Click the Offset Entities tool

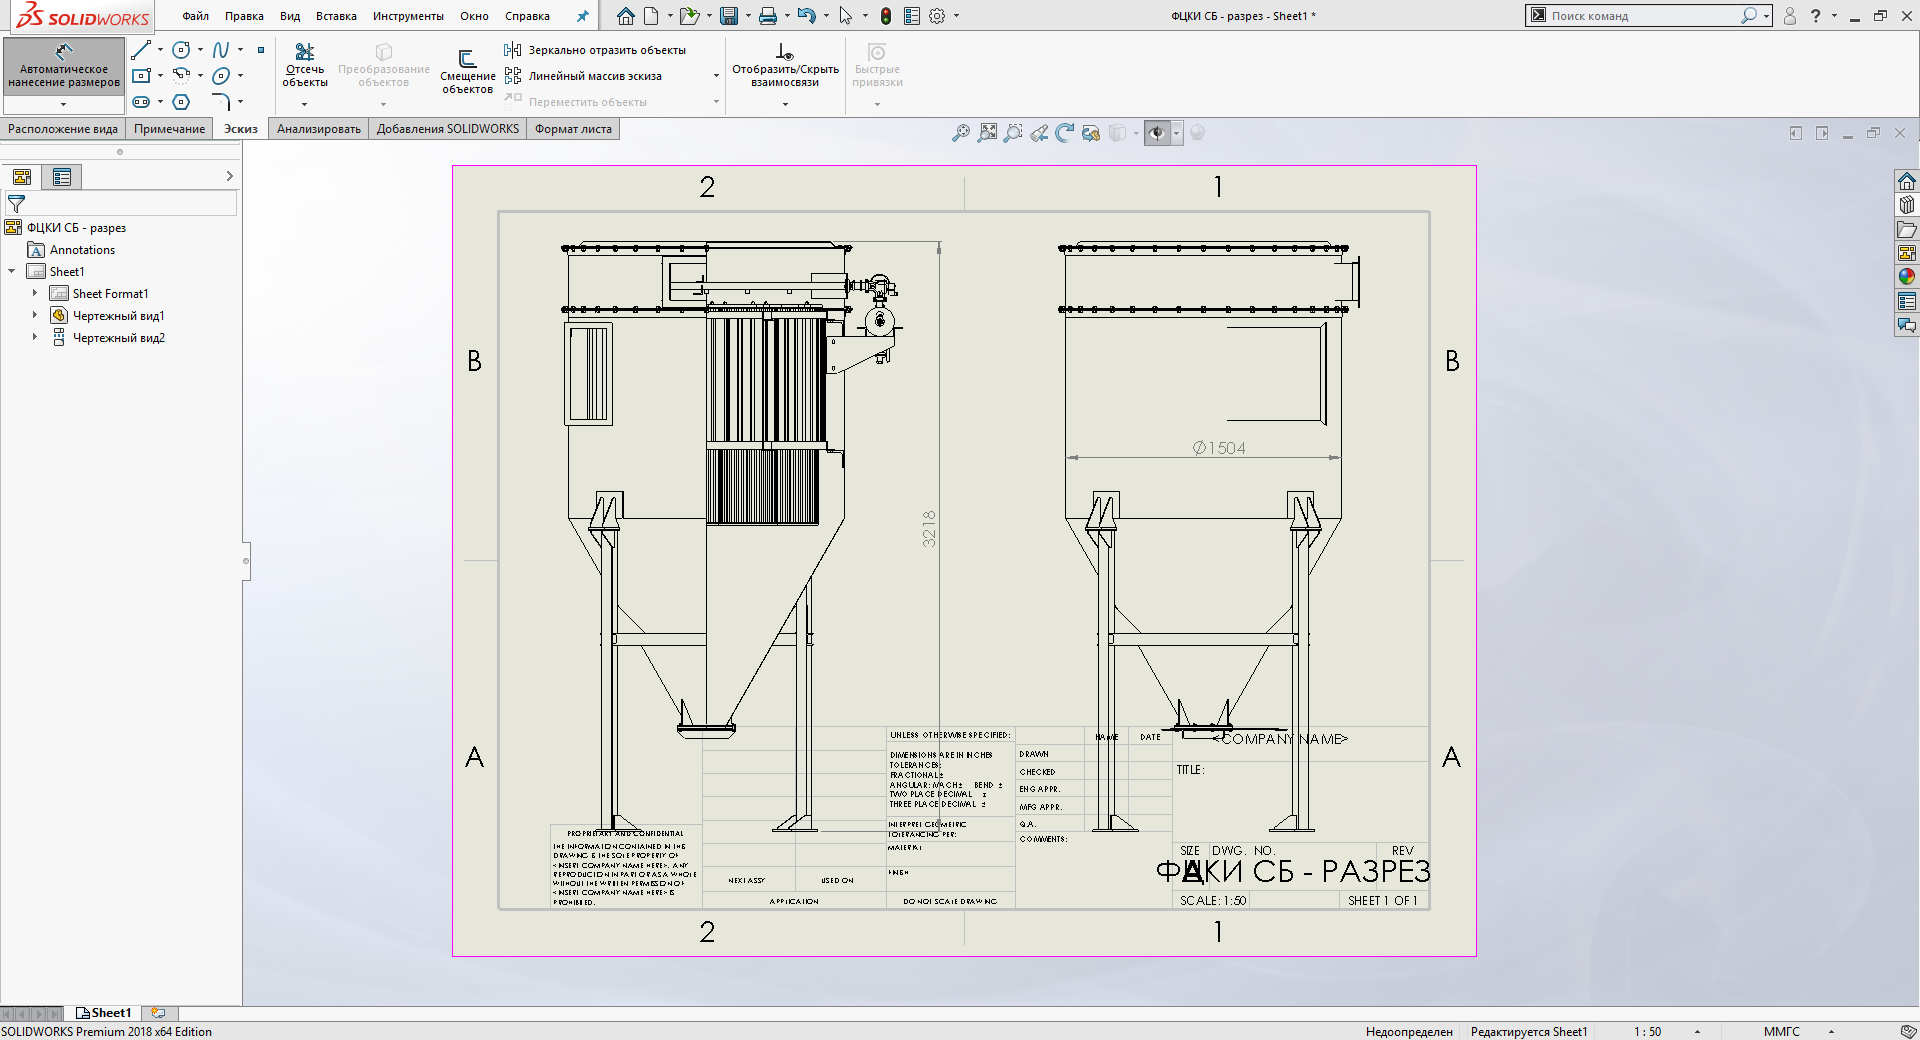click(x=467, y=70)
